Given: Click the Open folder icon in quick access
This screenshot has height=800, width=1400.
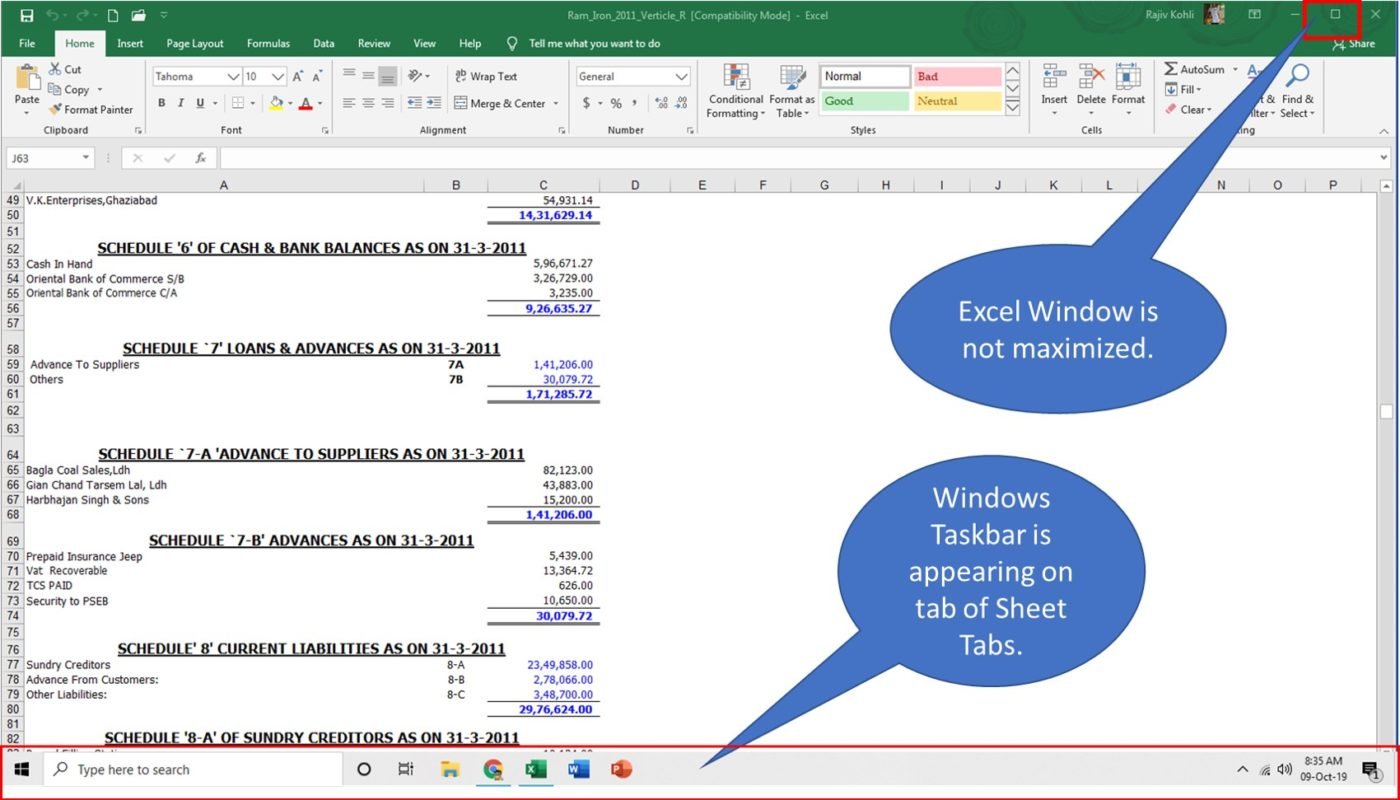Looking at the screenshot, I should click(138, 15).
